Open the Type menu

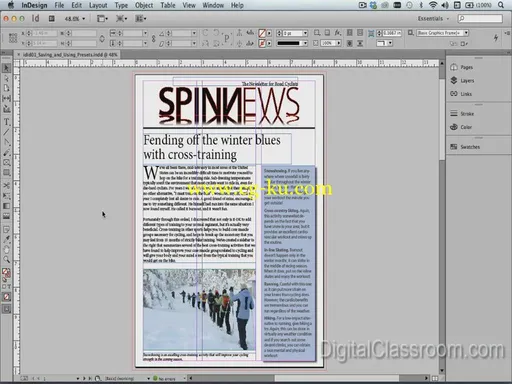tap(121, 5)
